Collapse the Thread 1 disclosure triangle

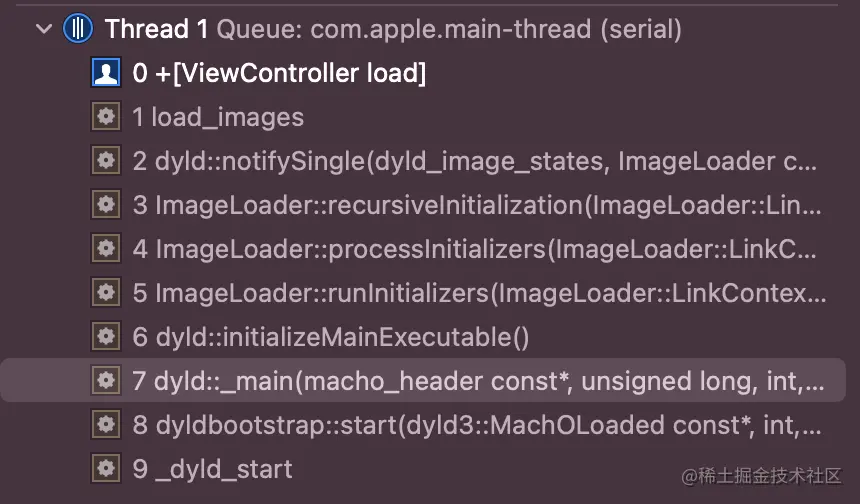tap(43, 29)
